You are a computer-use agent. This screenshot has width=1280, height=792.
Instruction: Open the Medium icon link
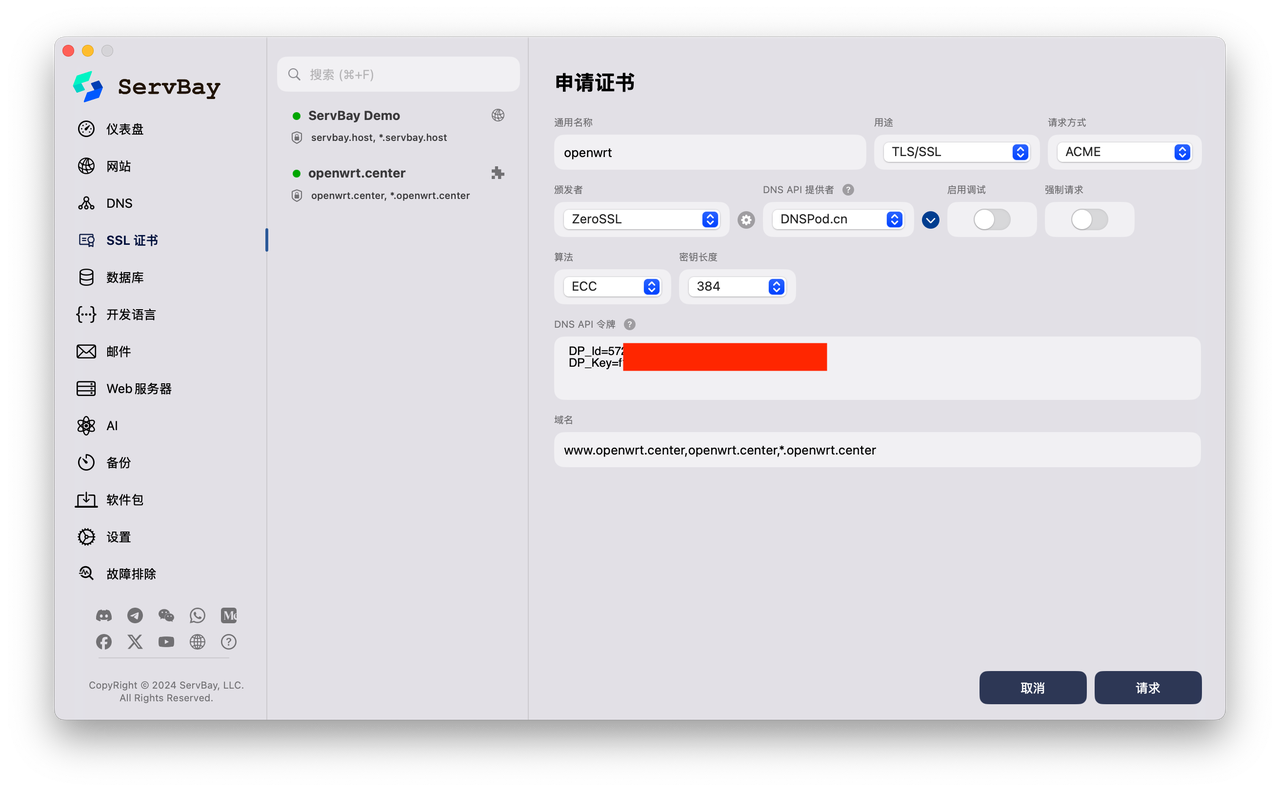(229, 616)
